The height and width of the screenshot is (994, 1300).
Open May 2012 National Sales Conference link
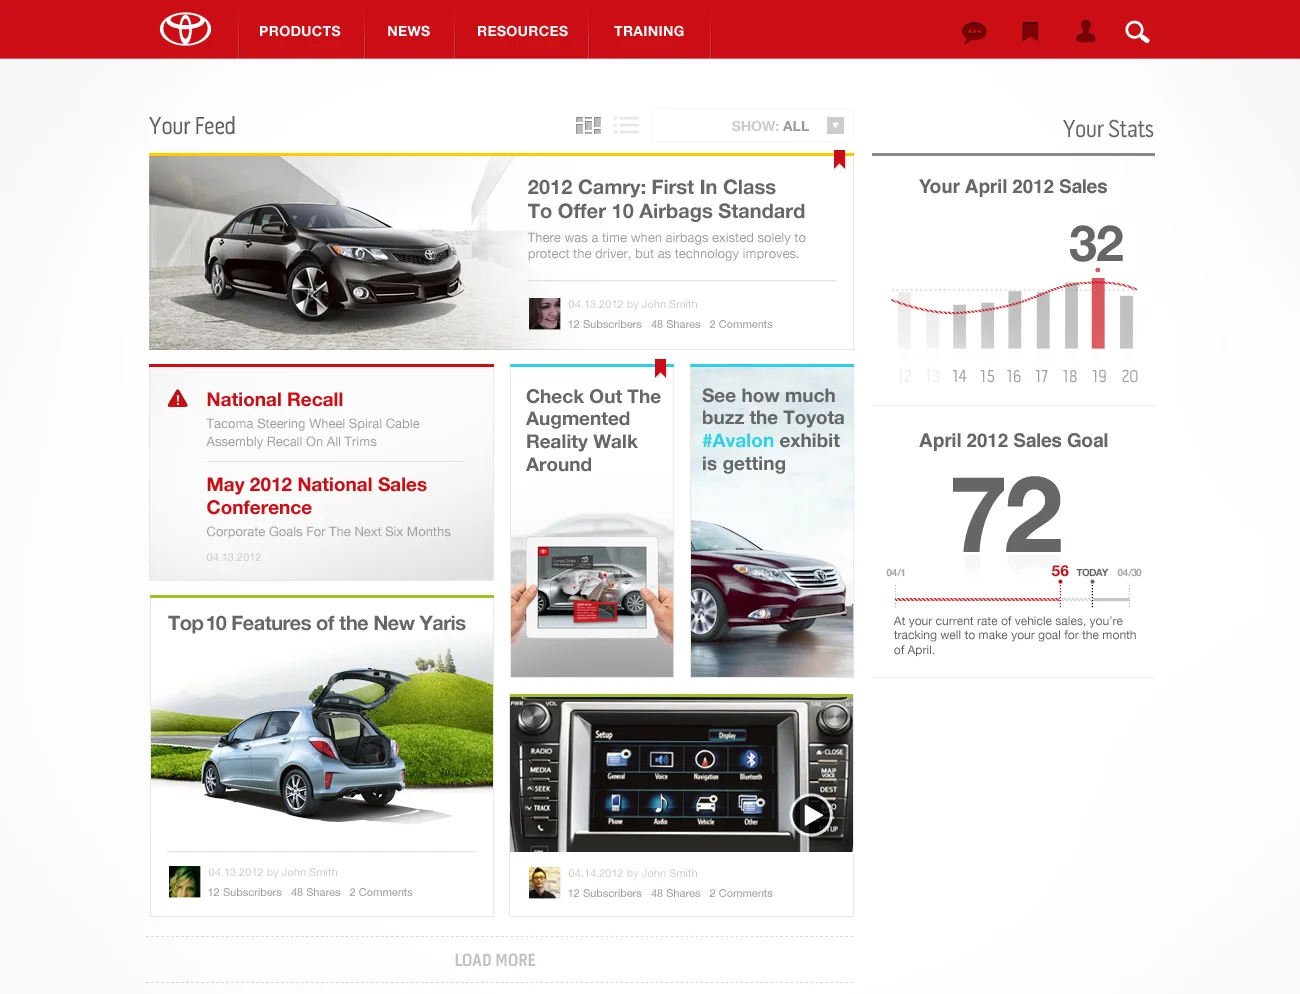click(316, 496)
